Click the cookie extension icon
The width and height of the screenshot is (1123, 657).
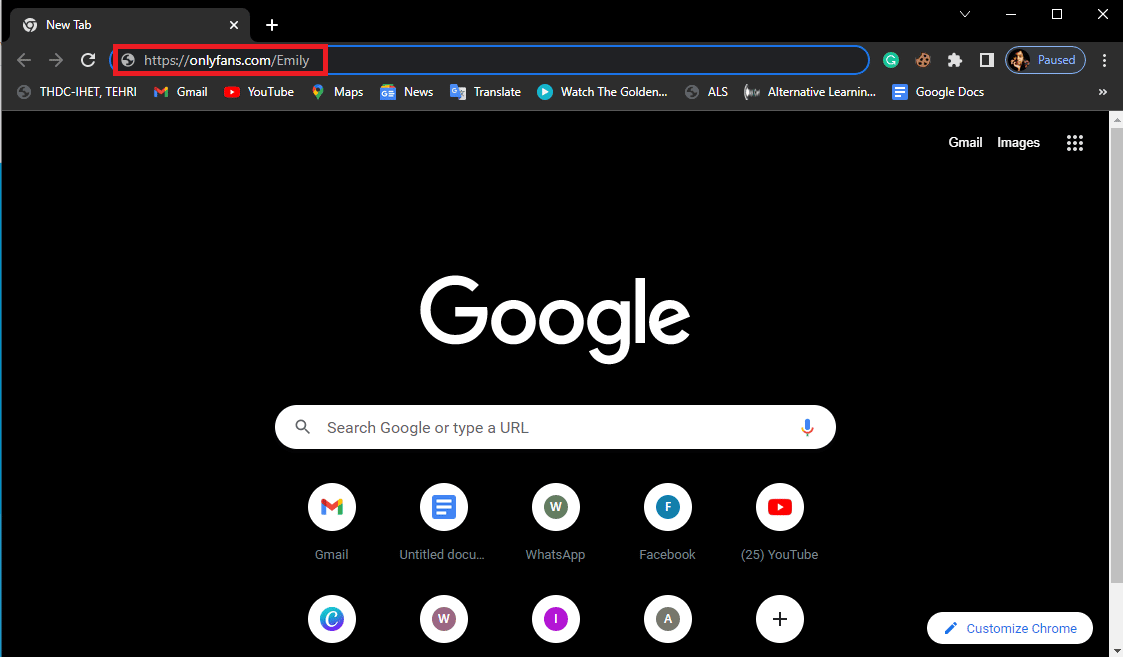point(923,60)
